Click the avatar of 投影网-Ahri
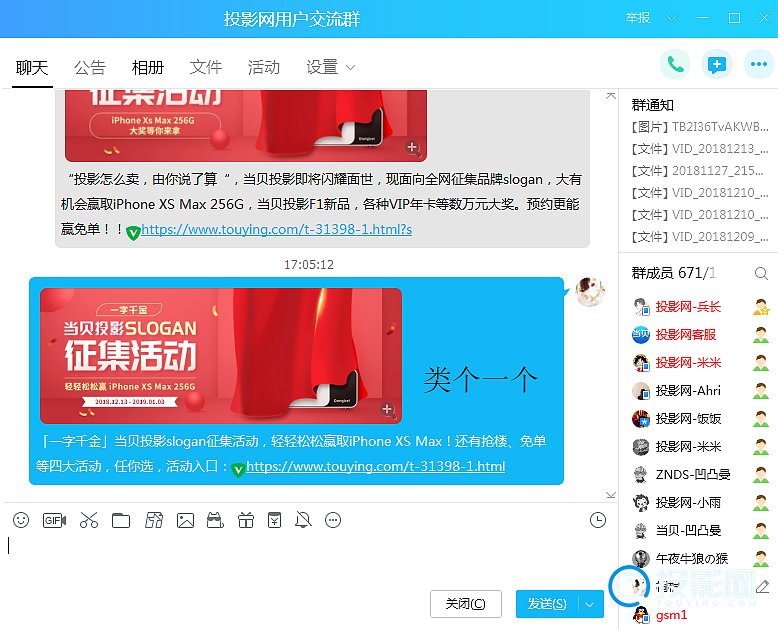 click(641, 391)
